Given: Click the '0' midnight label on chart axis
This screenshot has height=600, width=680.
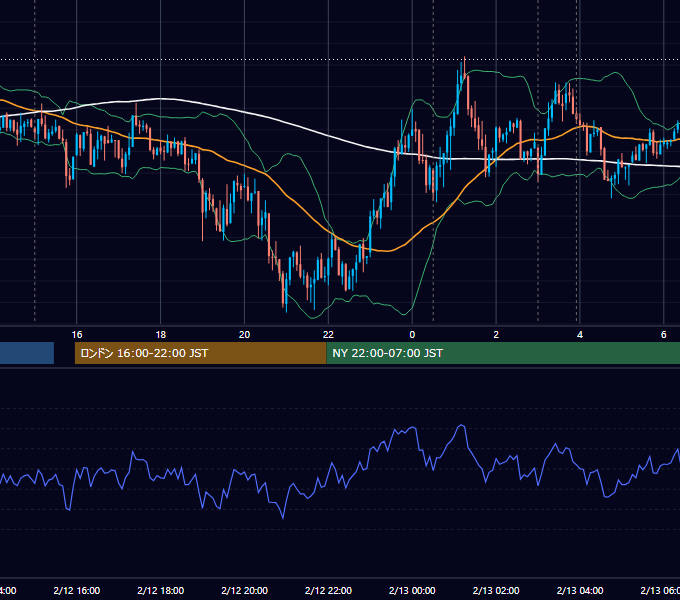Looking at the screenshot, I should pyautogui.click(x=412, y=334).
